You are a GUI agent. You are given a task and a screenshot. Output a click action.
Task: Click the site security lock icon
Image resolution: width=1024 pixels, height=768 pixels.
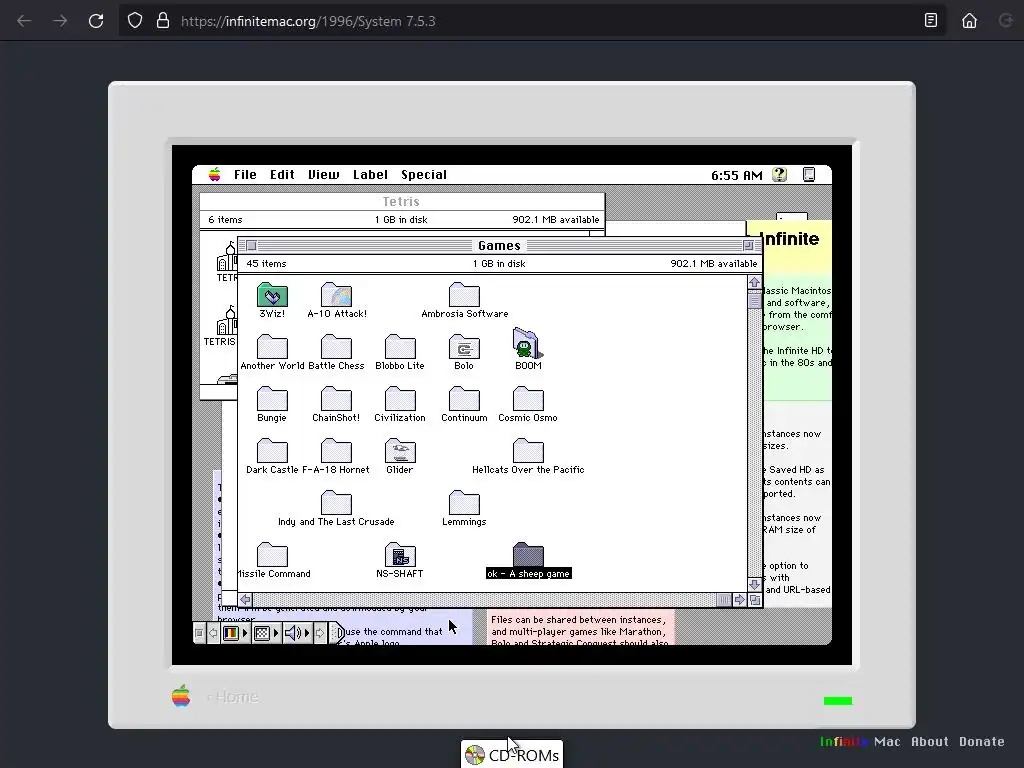point(163,21)
